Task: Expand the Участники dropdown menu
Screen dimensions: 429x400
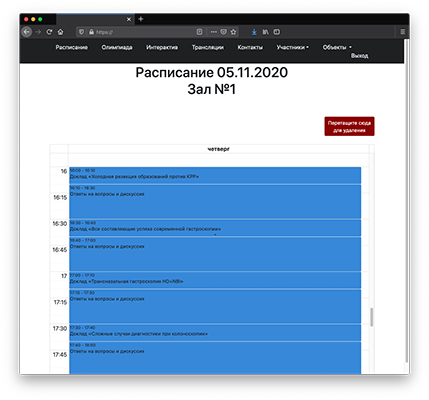Action: (x=292, y=47)
